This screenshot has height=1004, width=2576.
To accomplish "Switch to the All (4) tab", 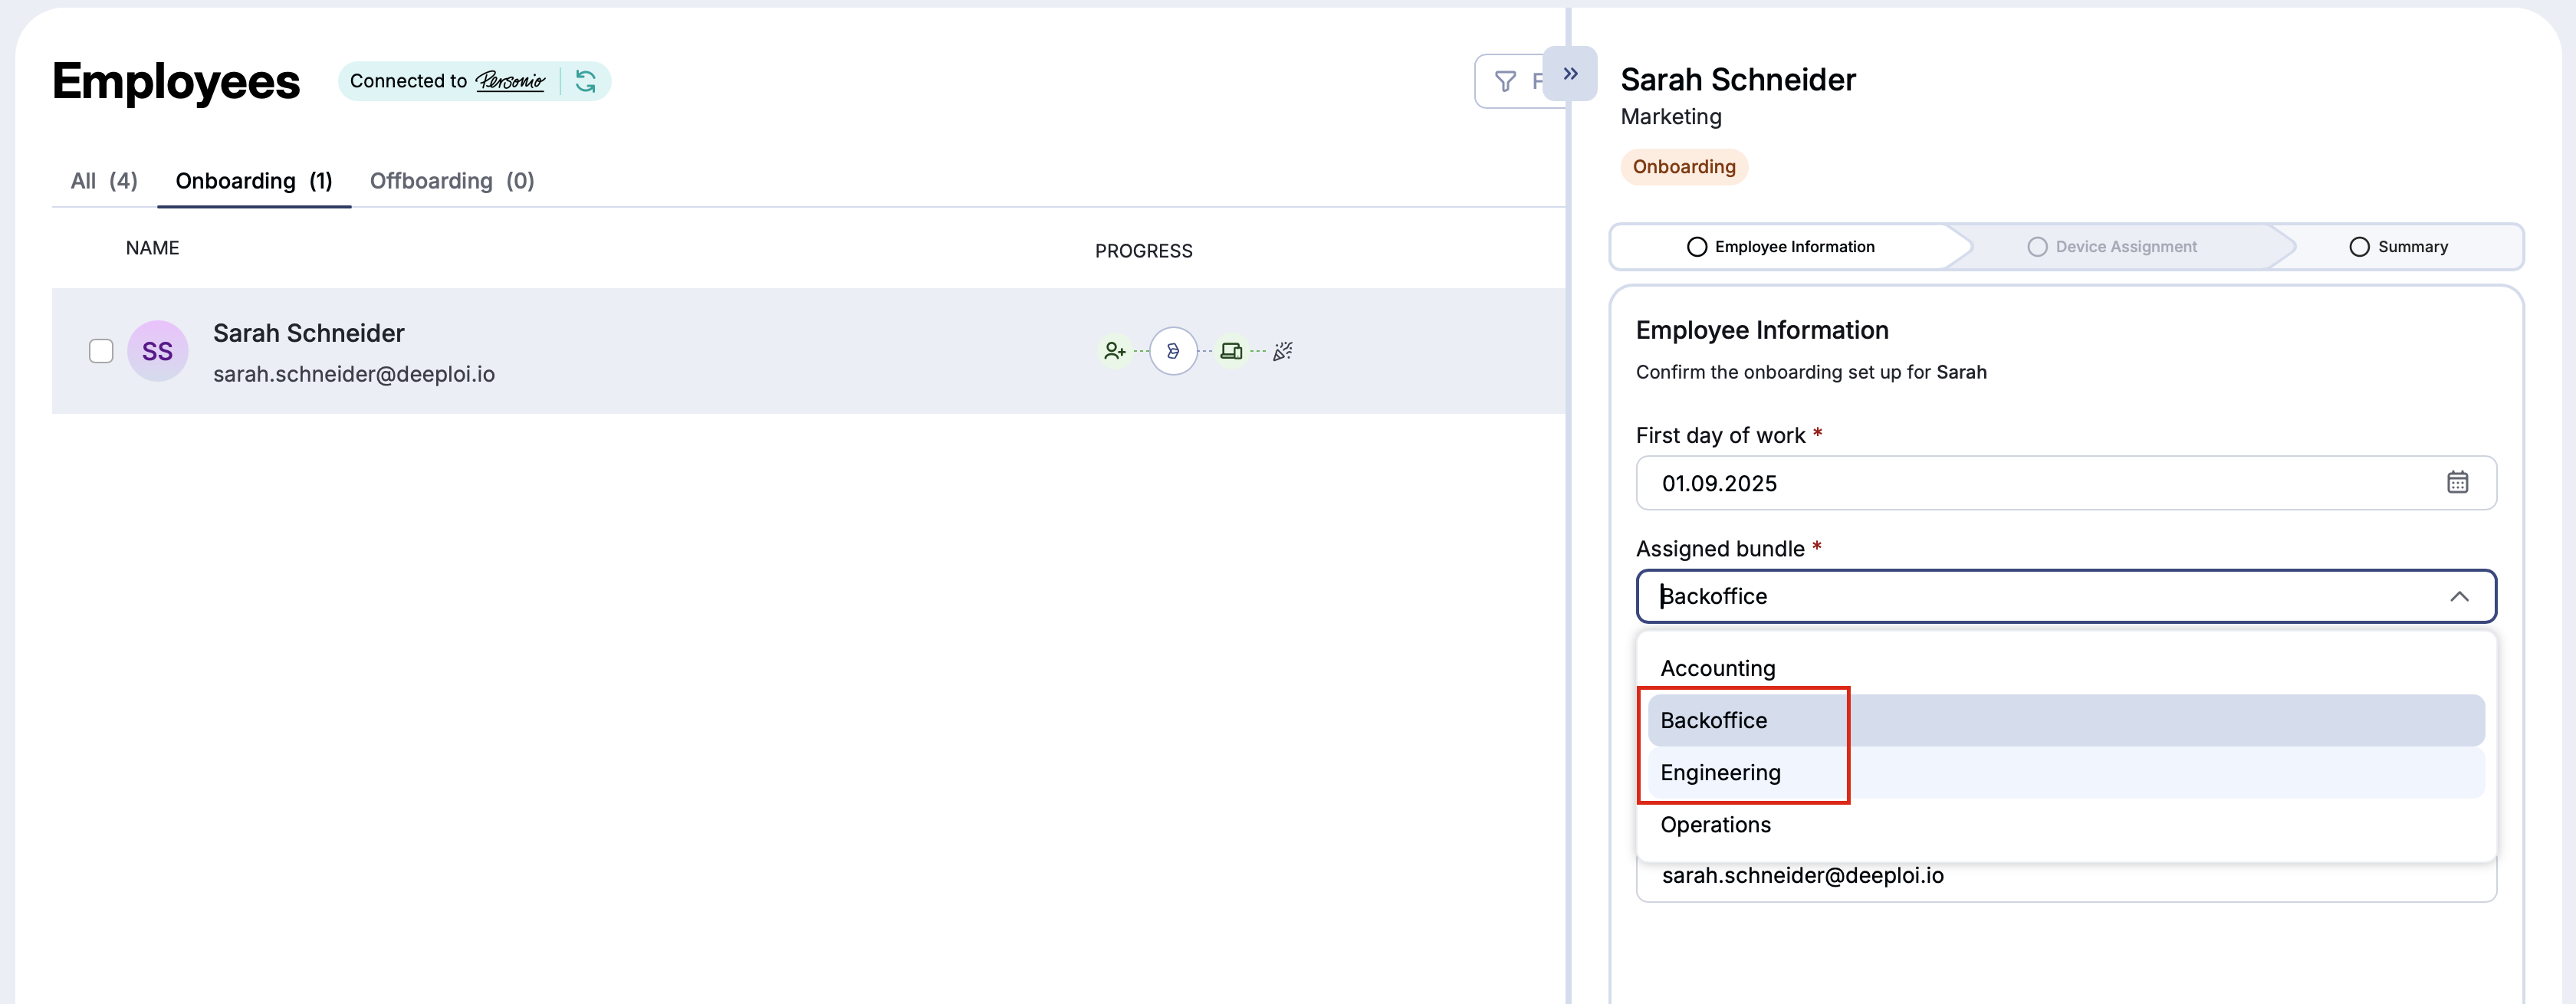I will click(104, 181).
